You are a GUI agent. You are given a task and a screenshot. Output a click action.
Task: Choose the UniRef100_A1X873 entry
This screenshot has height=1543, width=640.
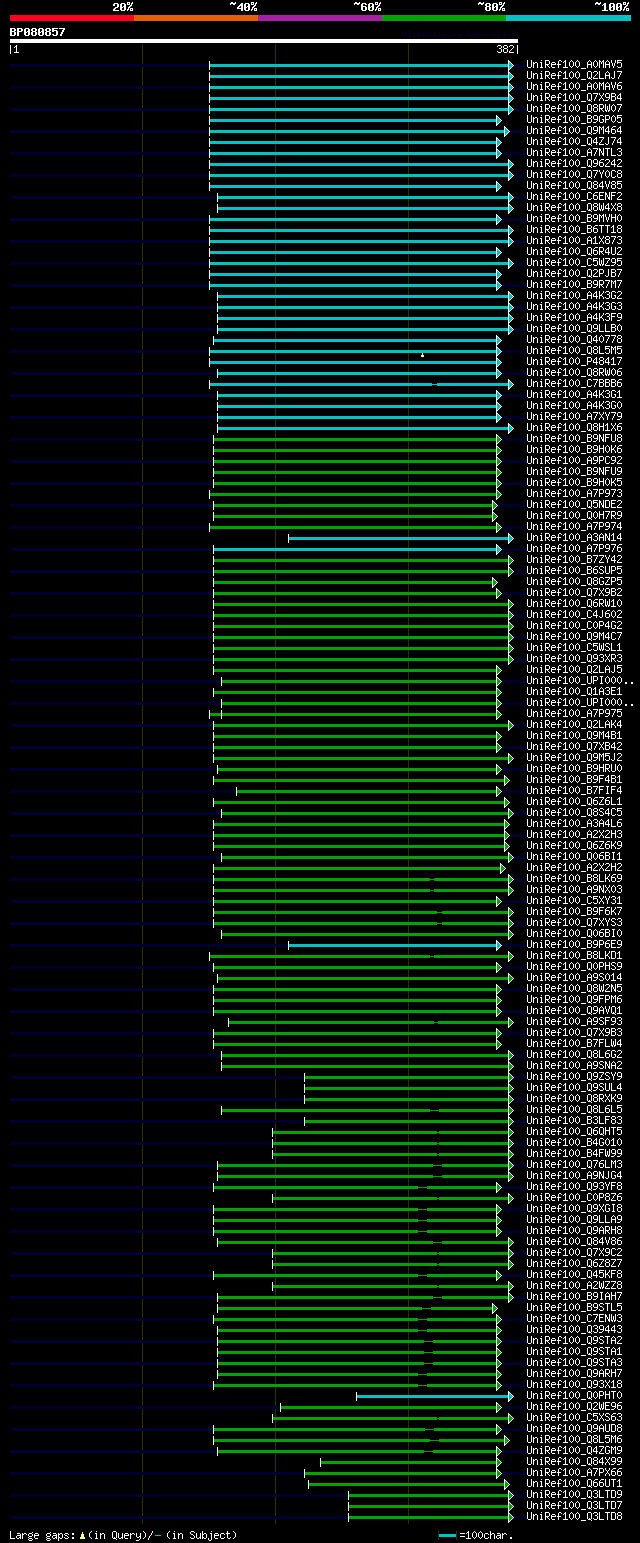(x=574, y=240)
